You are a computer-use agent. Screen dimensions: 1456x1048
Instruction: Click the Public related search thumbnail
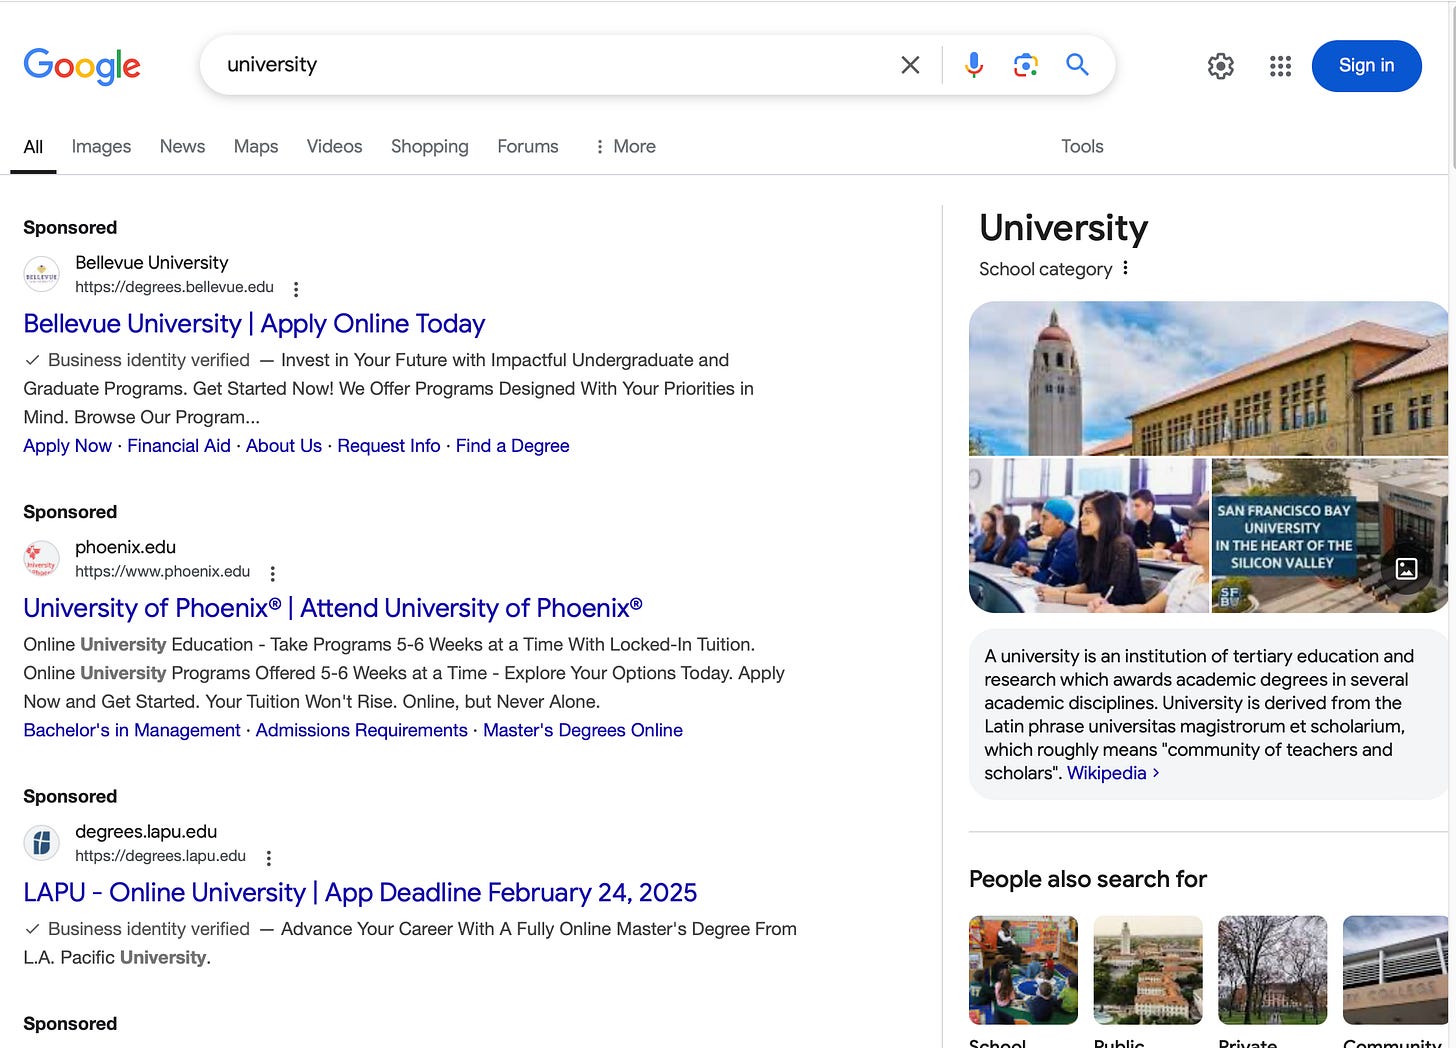coord(1148,970)
